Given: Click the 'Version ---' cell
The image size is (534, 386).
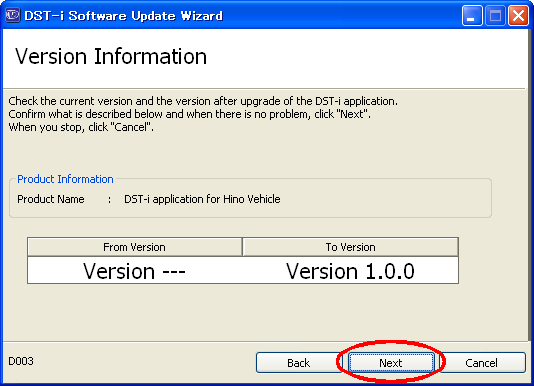Looking at the screenshot, I should coord(135,271).
